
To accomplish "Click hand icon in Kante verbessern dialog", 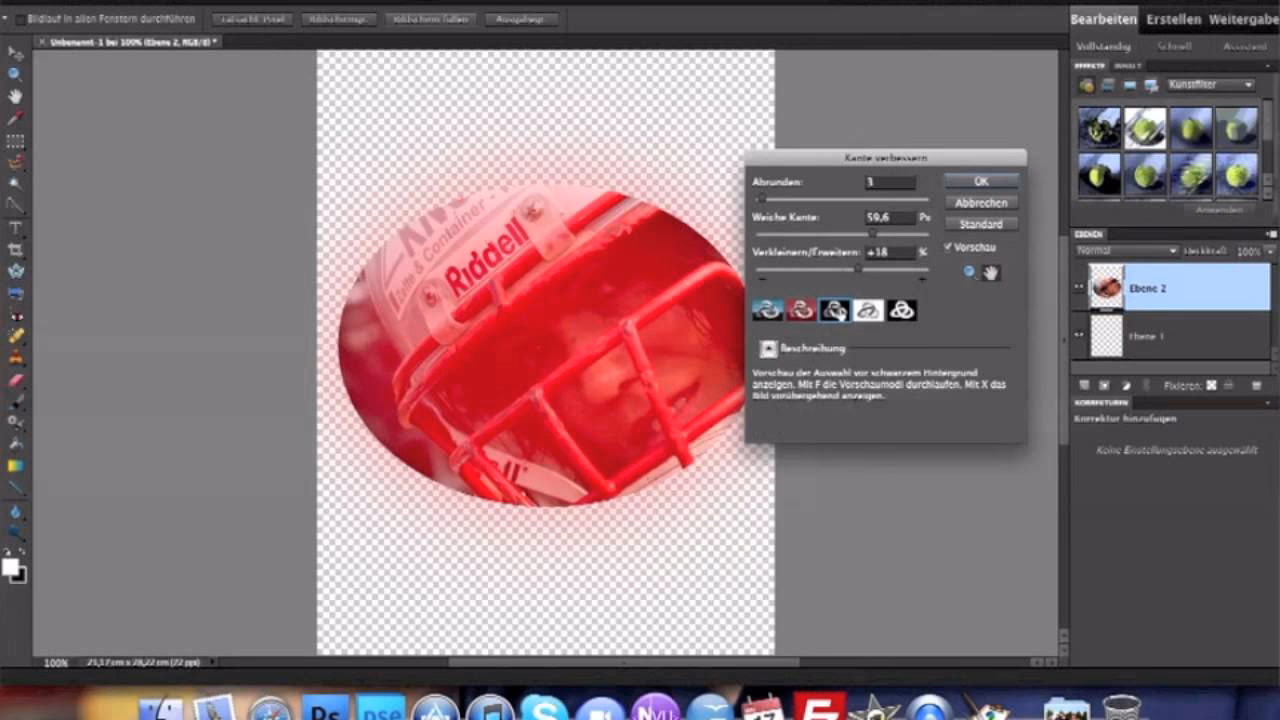I will (x=990, y=272).
